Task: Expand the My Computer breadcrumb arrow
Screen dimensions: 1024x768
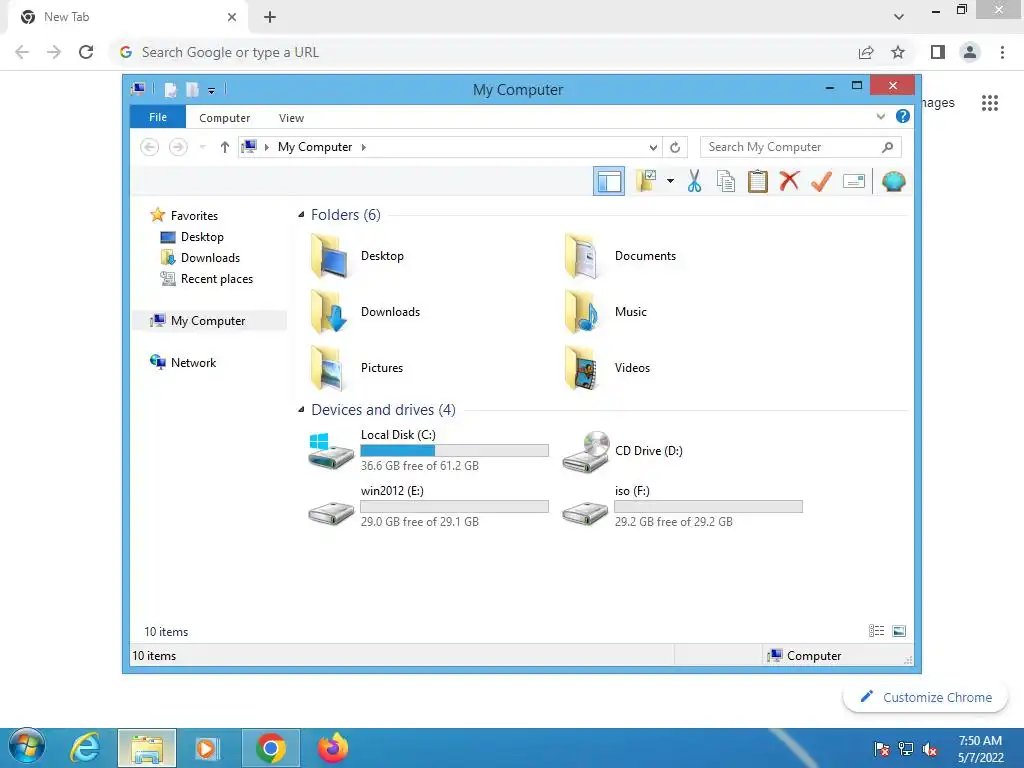Action: (x=364, y=147)
